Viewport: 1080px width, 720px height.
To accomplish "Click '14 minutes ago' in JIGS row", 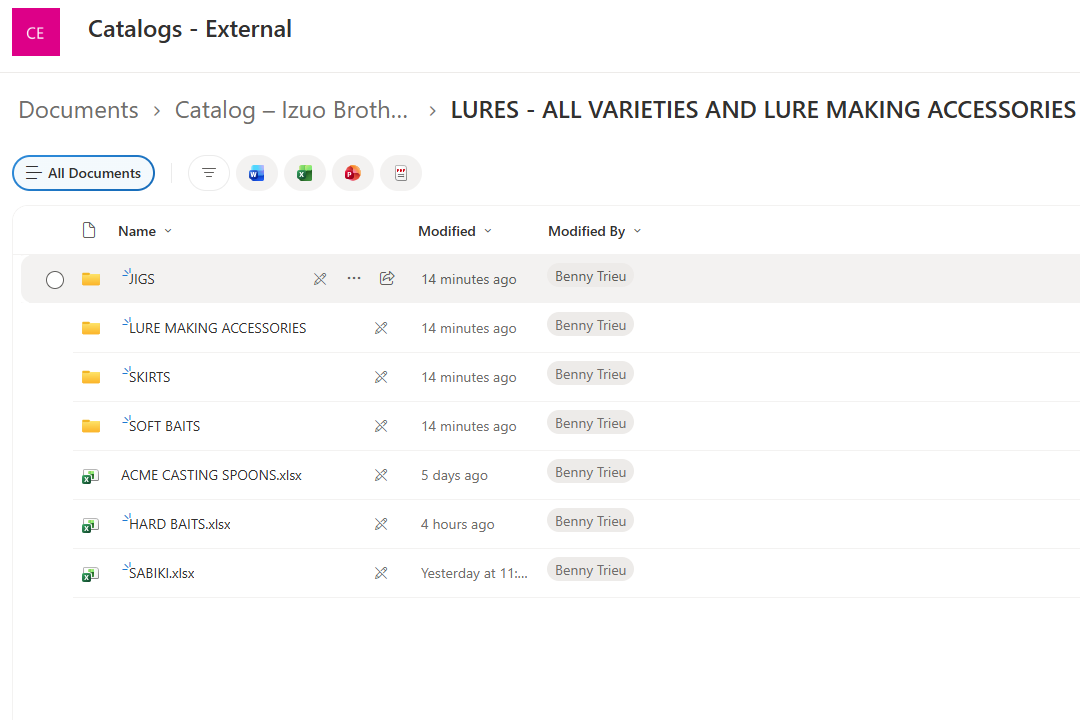I will coord(468,279).
